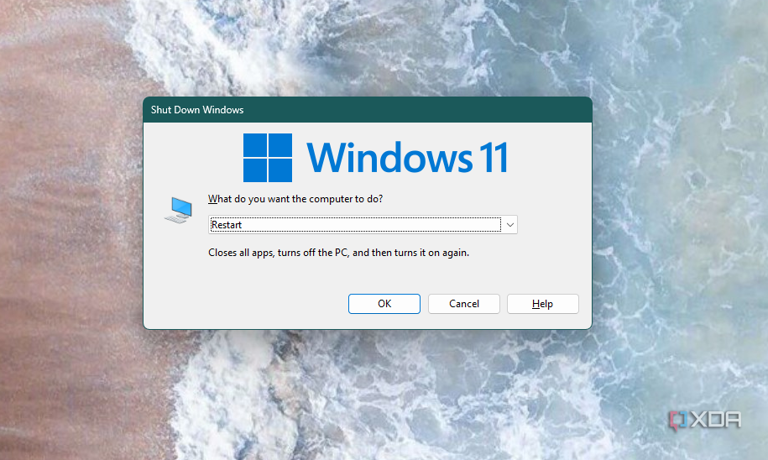Expand the shutdown options dropdown arrow

(510, 225)
